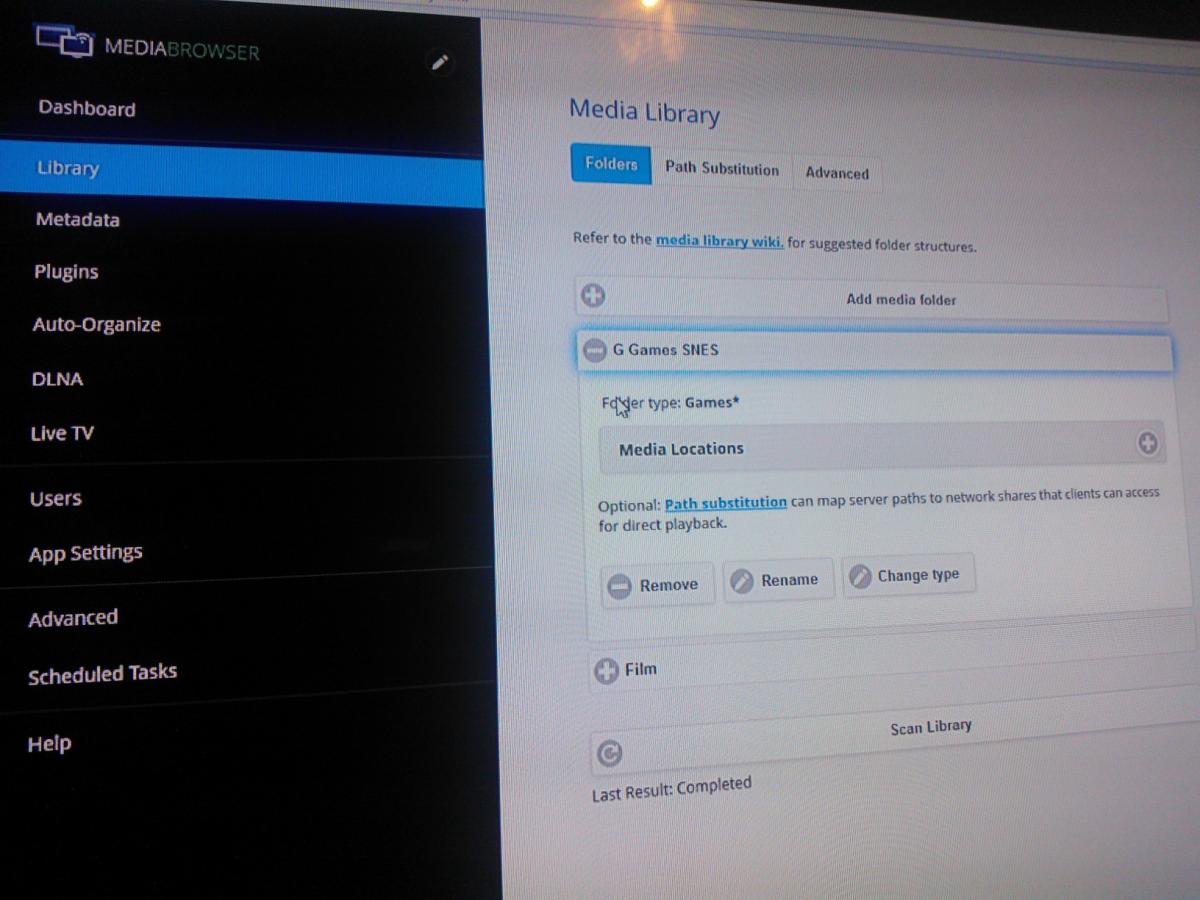Collapse G Games SNES with minus icon
Screen dimensions: 1200x900
click(x=595, y=350)
